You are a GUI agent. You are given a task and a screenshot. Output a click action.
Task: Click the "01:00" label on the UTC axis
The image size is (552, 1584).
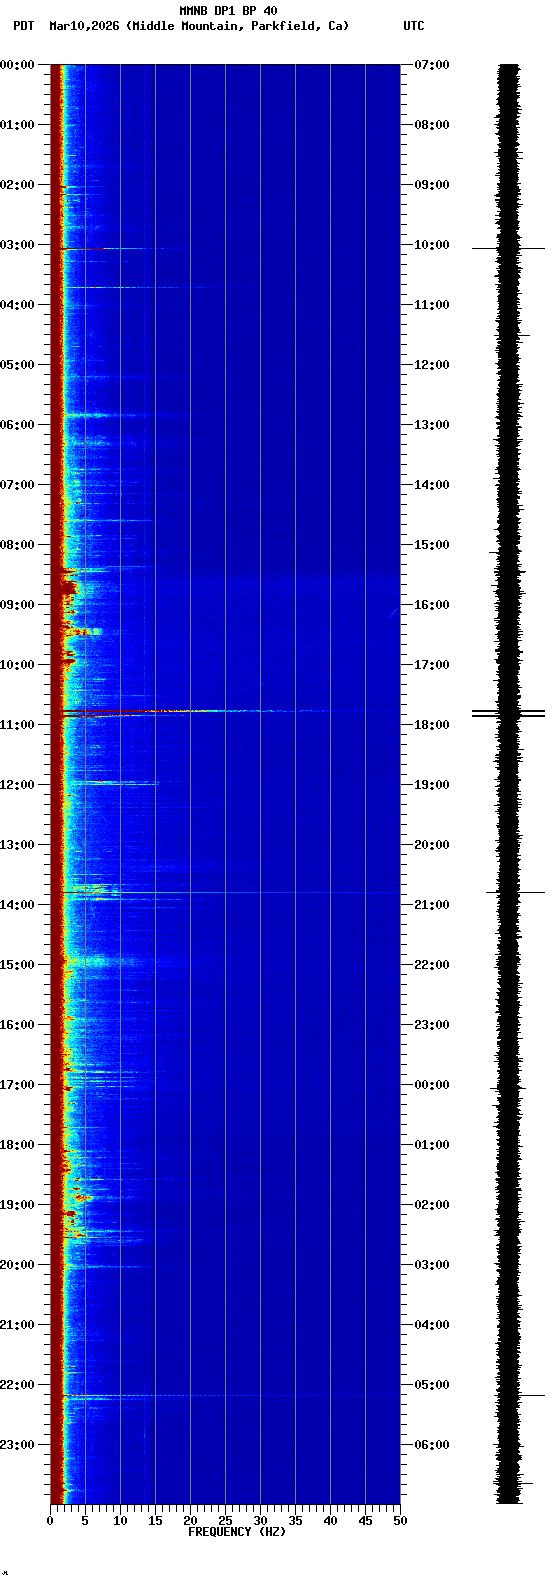click(432, 1145)
